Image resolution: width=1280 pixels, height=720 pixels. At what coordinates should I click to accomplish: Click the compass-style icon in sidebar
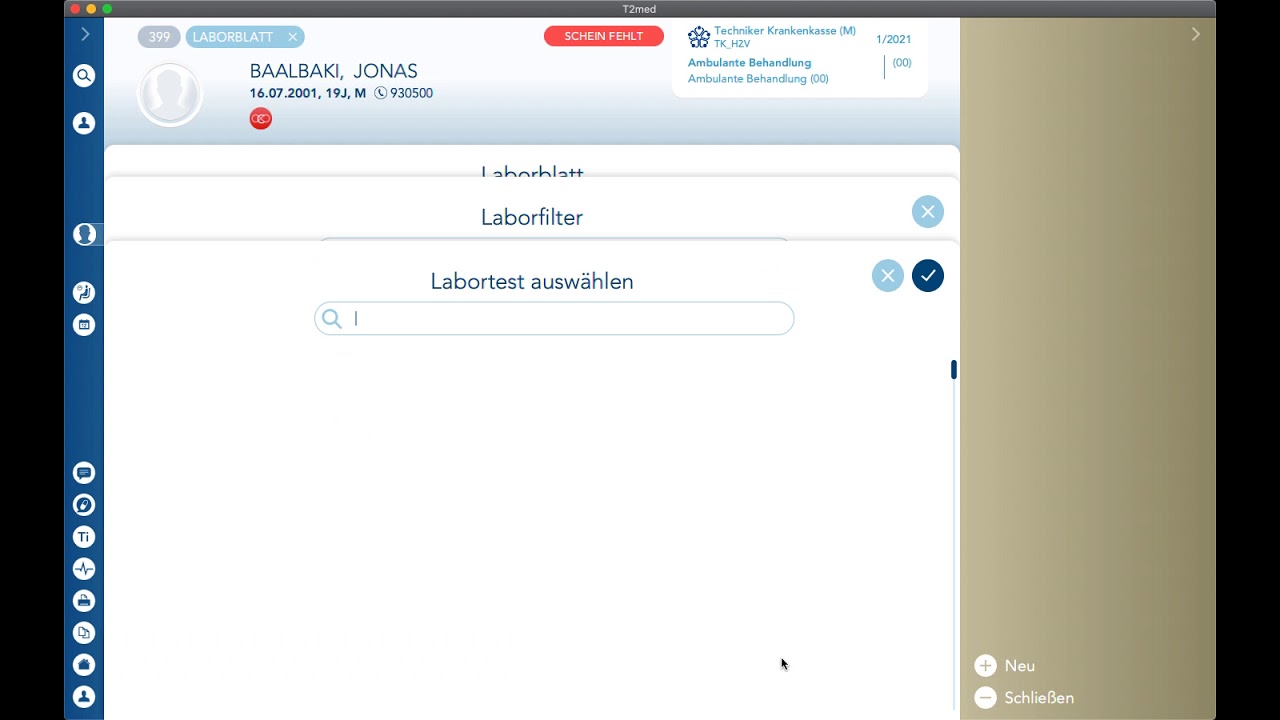coord(84,505)
